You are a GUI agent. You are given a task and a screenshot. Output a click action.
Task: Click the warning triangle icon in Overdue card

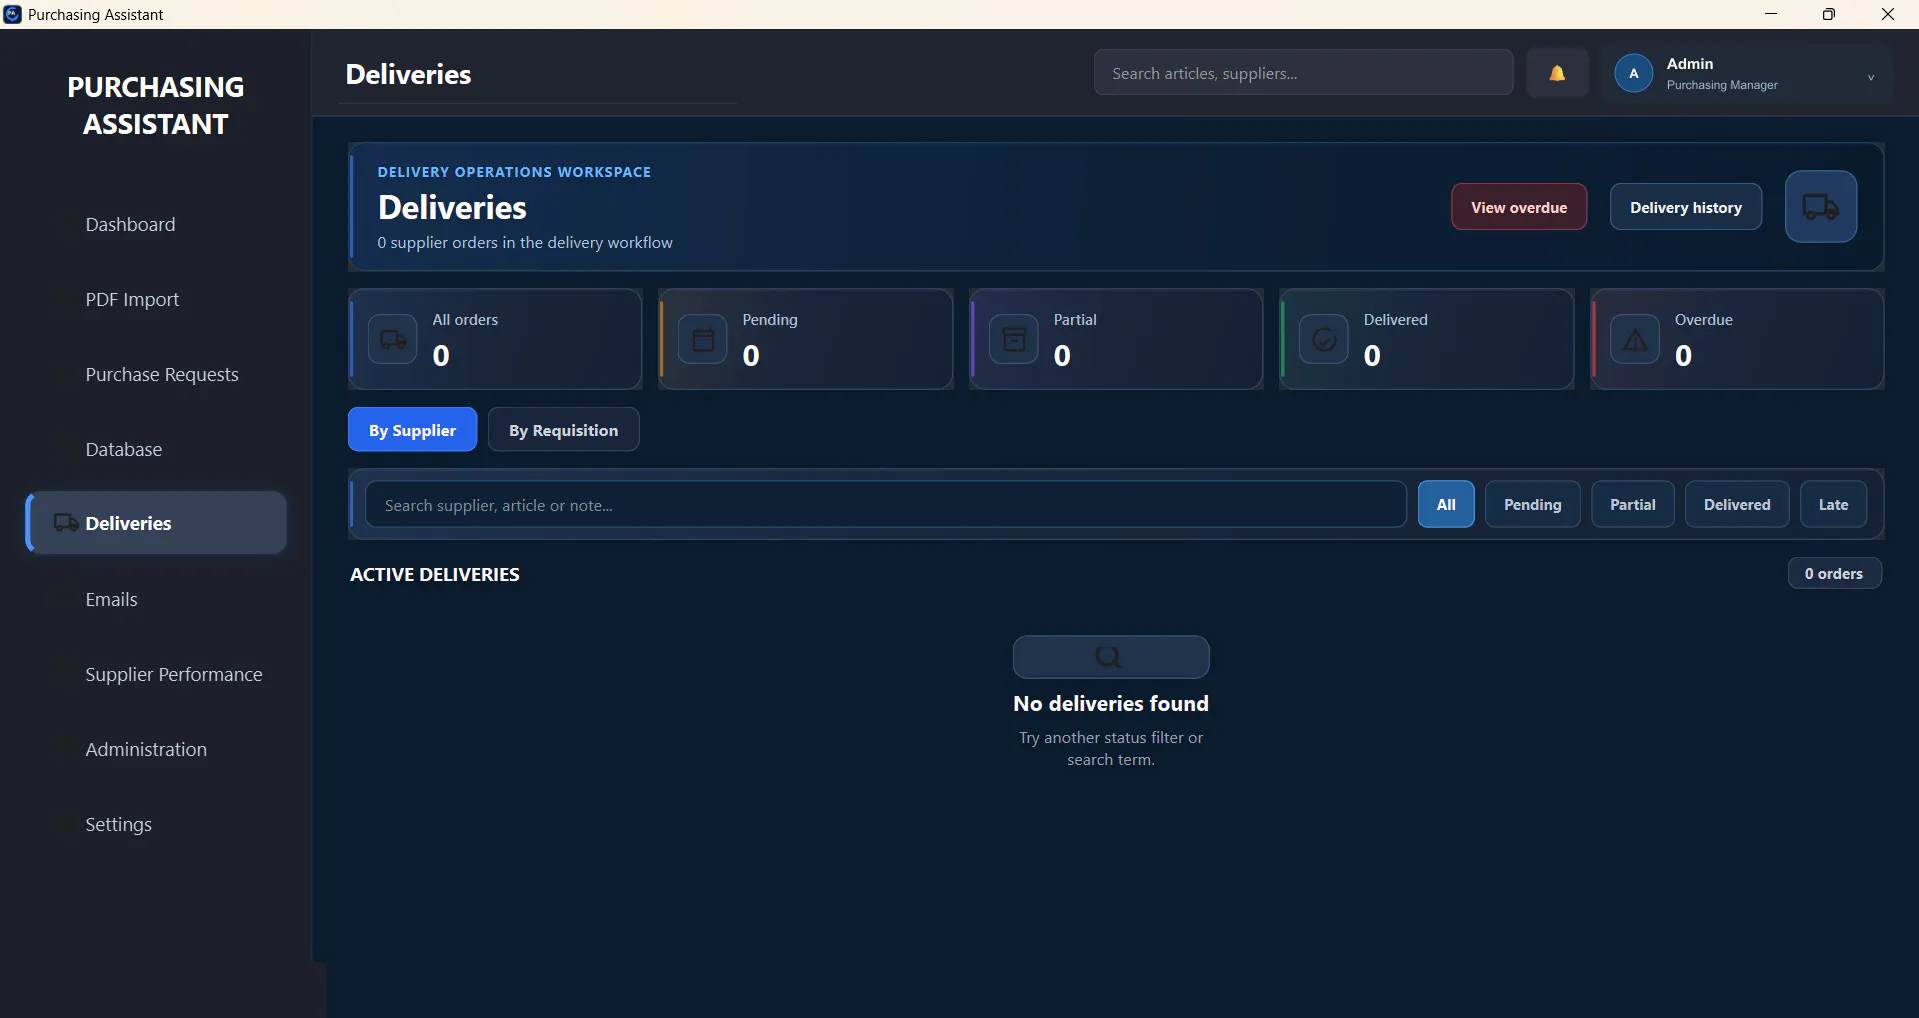point(1635,340)
